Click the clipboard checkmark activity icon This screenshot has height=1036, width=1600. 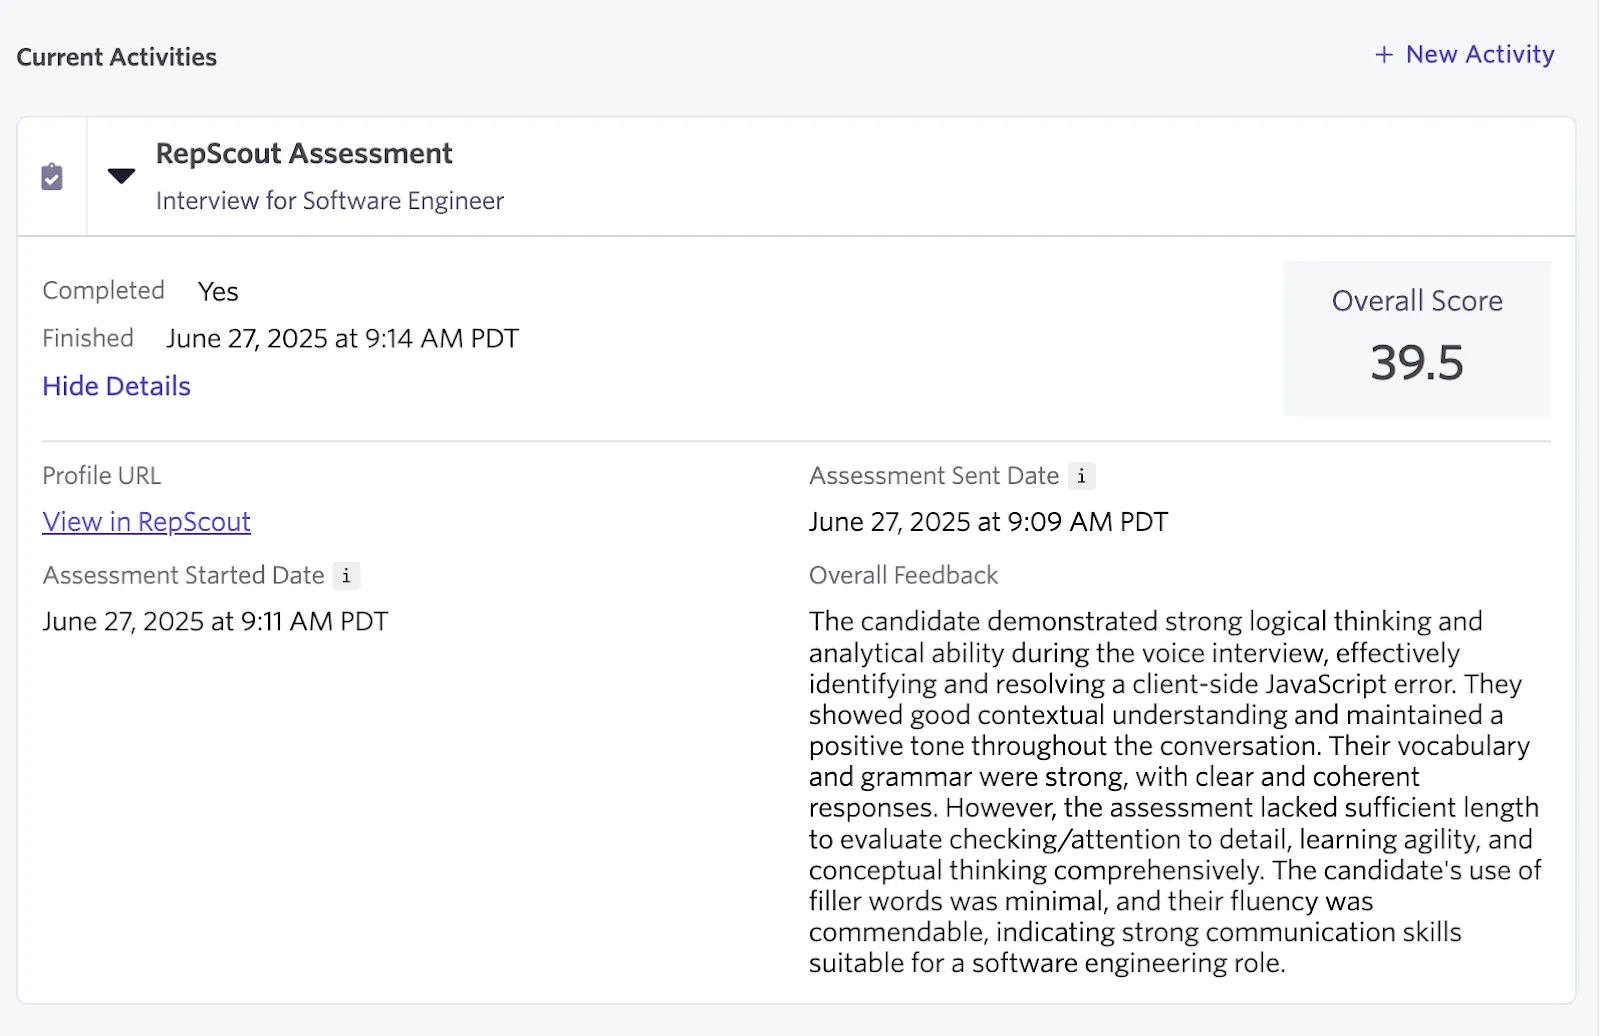pyautogui.click(x=52, y=177)
